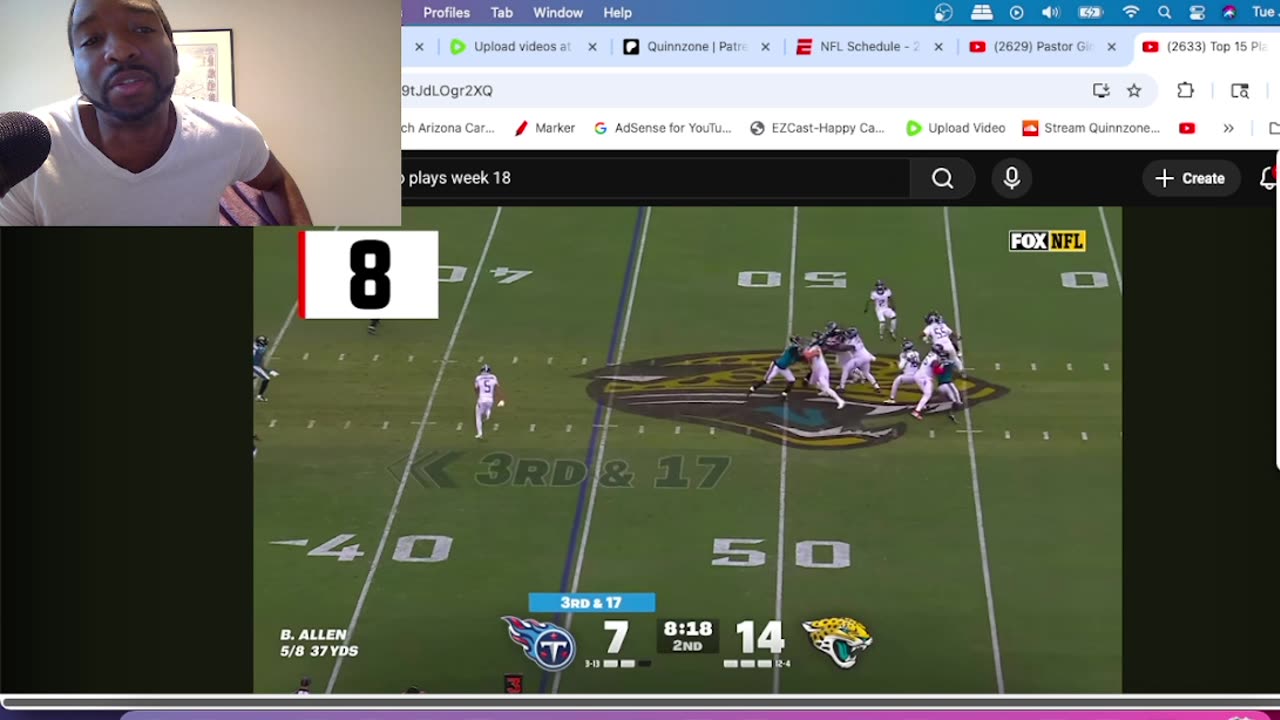
Task: Switch to the Pastor Gino YouTube tab
Action: (1031, 47)
